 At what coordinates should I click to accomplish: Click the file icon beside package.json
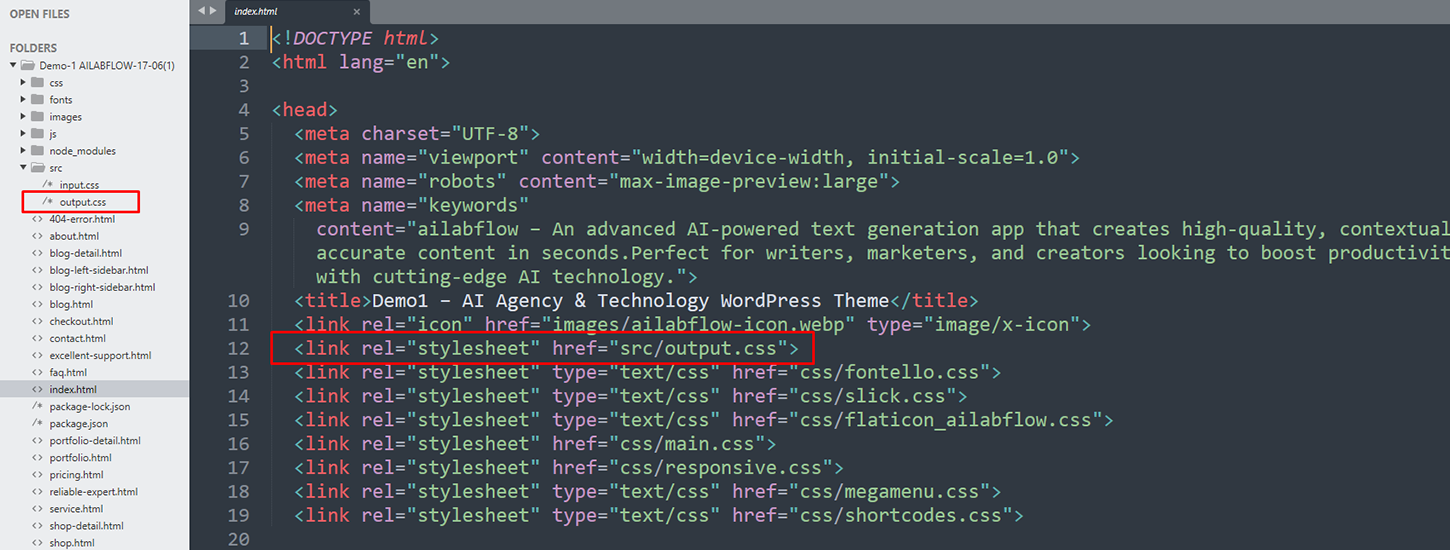(37, 424)
